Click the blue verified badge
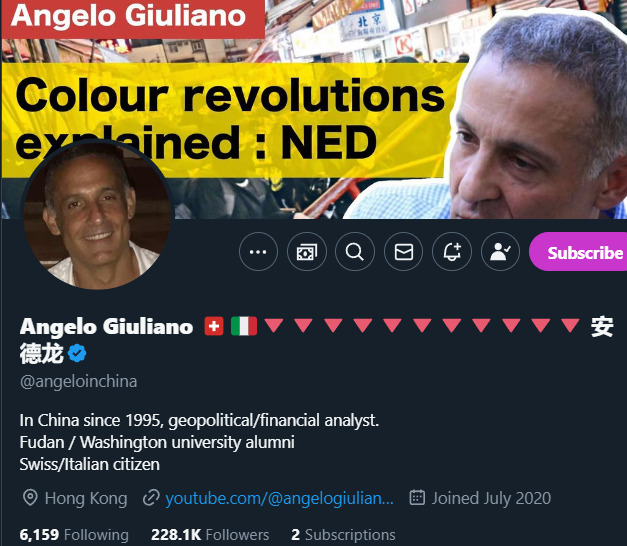Image resolution: width=627 pixels, height=546 pixels. [77, 354]
